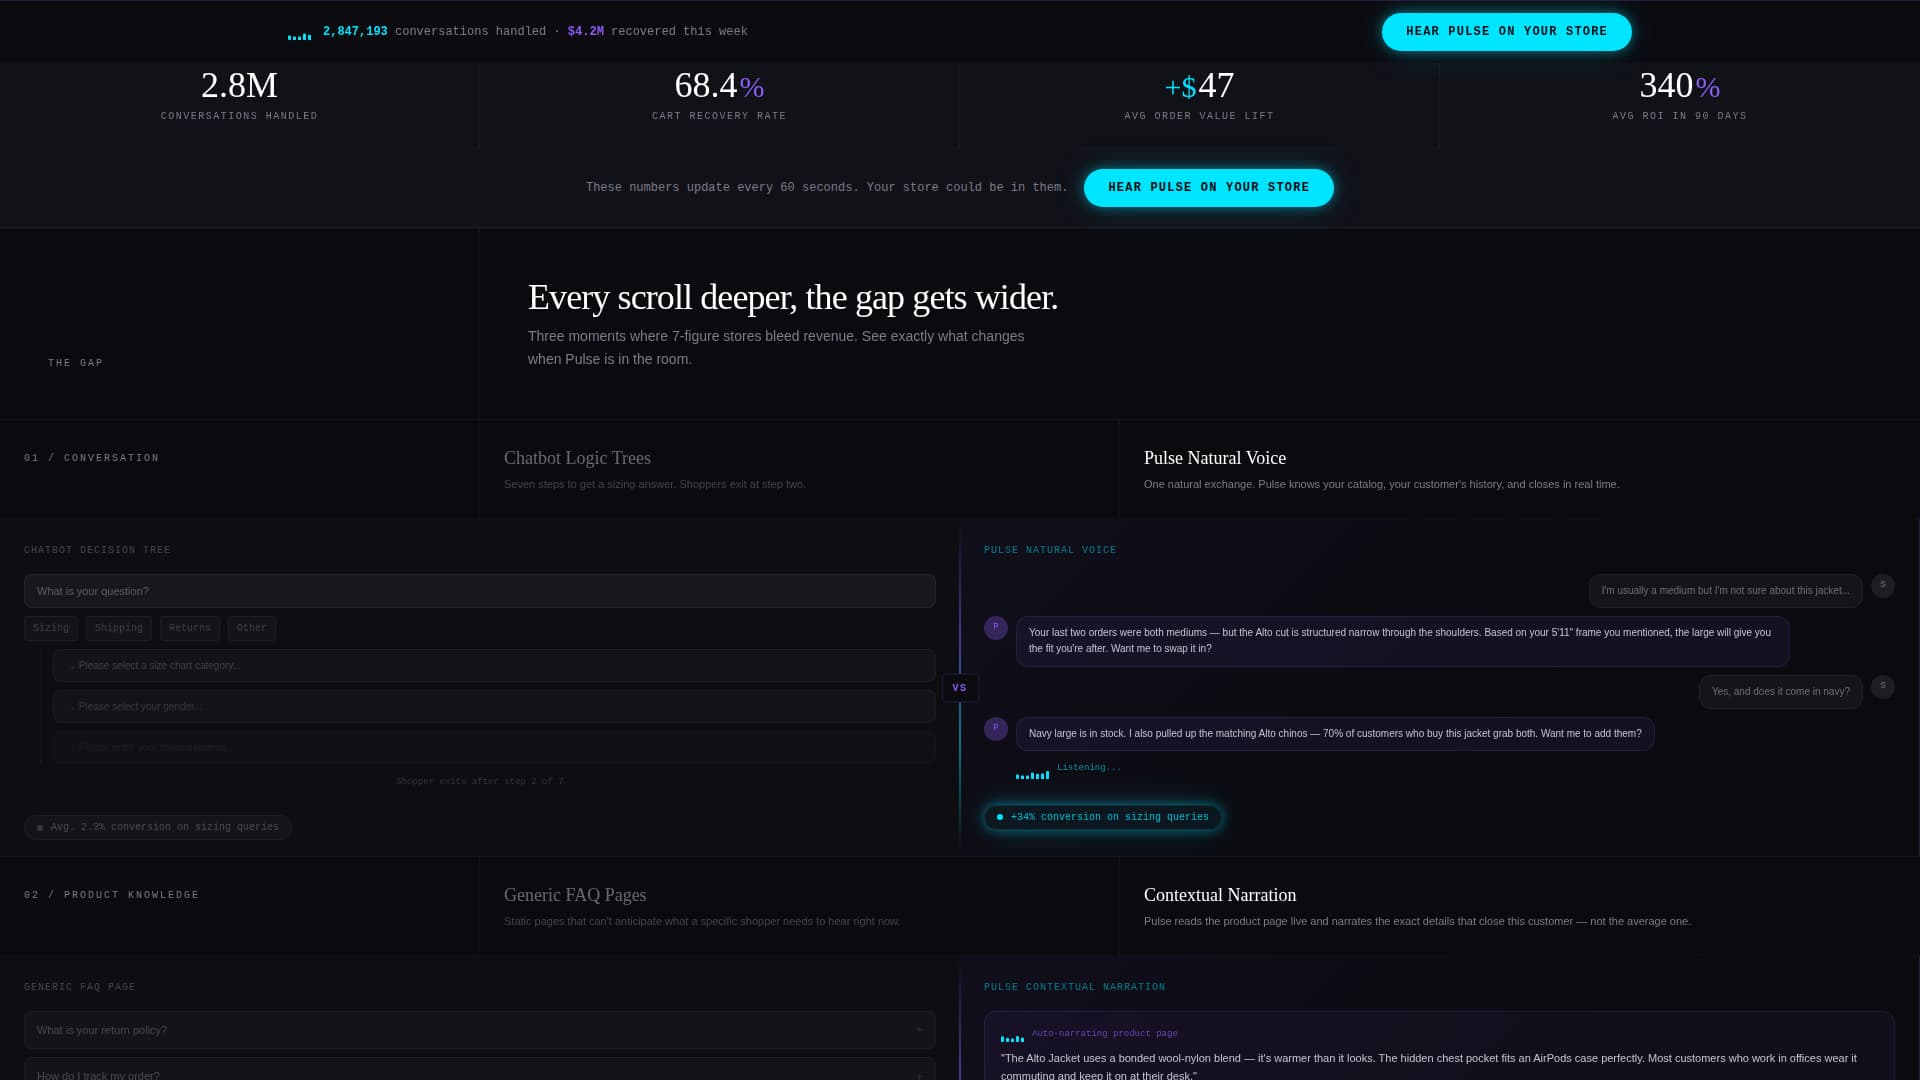Click the '$4.2M' recovered figure
The height and width of the screenshot is (1080, 1920).
tap(585, 32)
